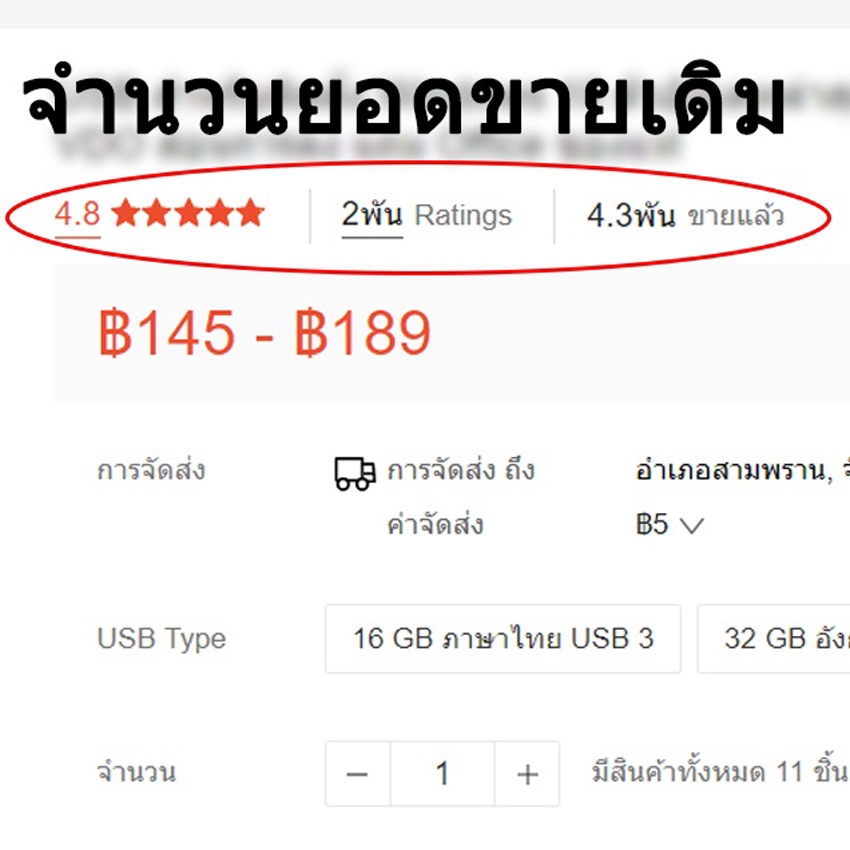Click the fourth orange rating star

[220, 212]
